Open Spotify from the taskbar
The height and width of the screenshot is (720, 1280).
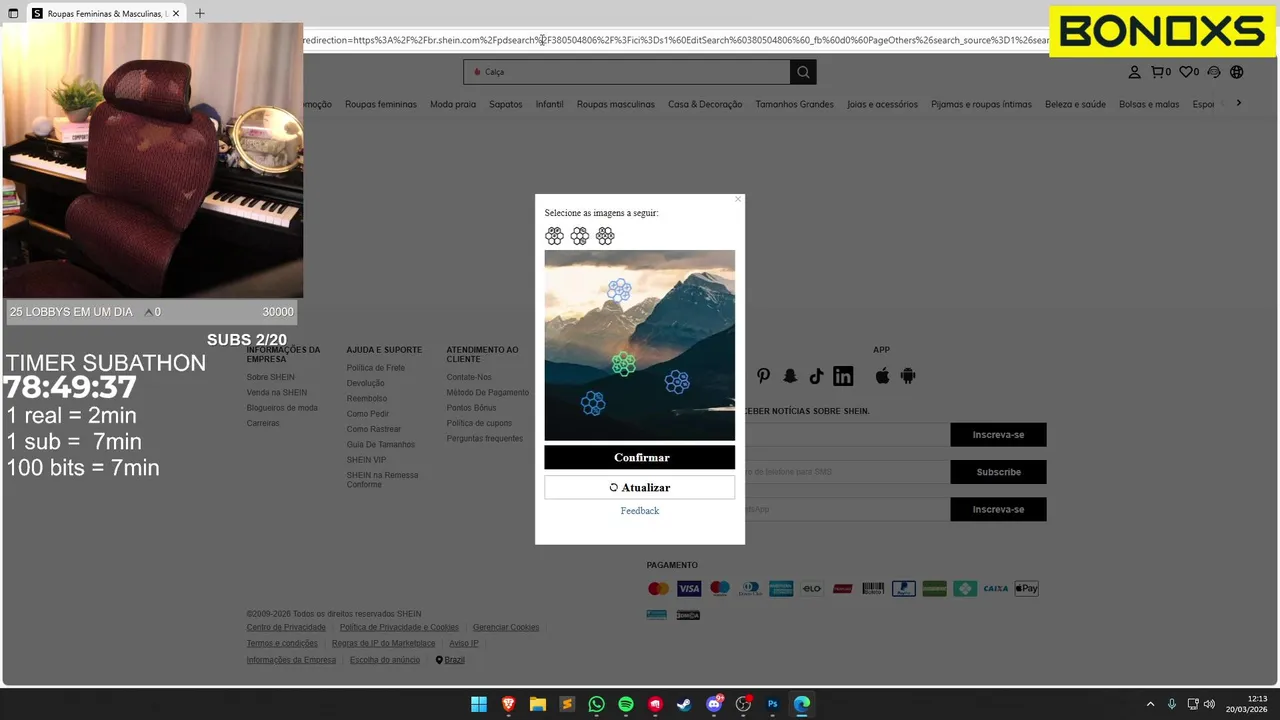(626, 704)
